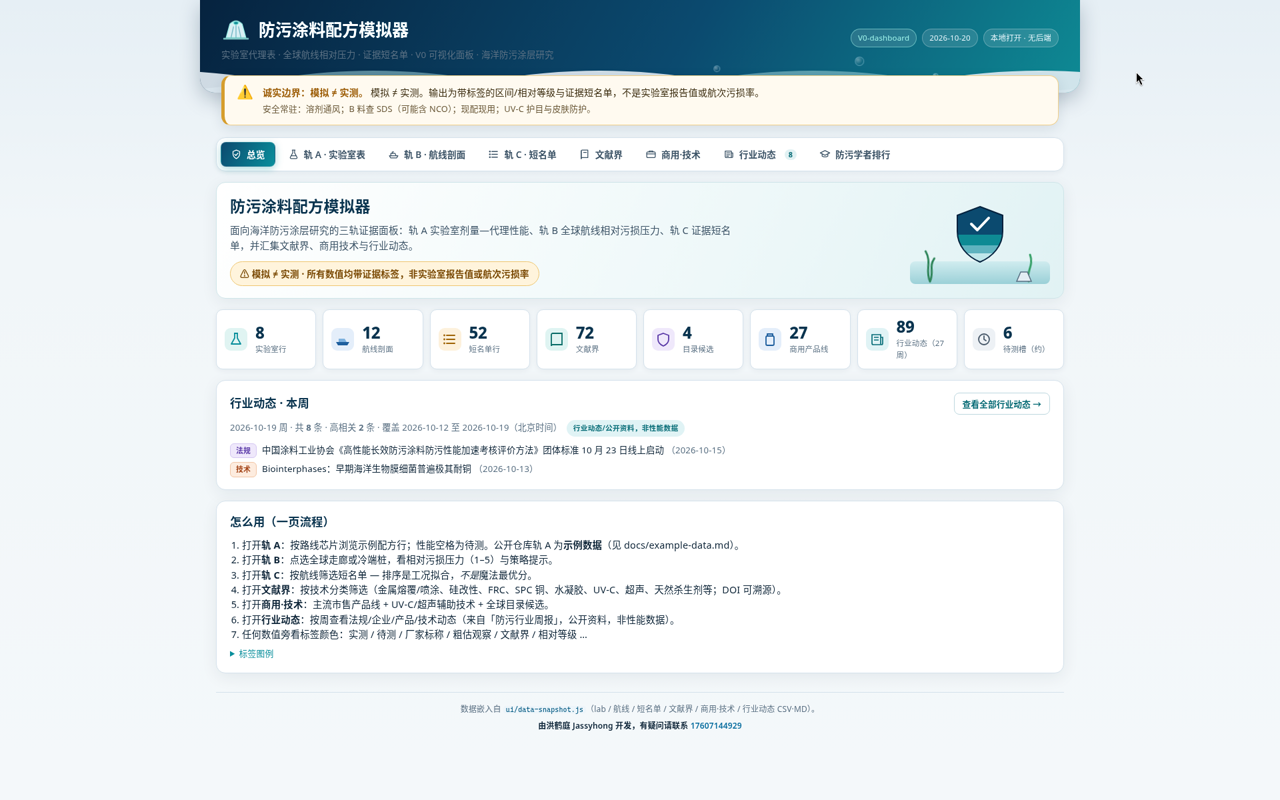The width and height of the screenshot is (1280, 800).
Task: Click the warning triangle icon in banner
Action: click(245, 92)
